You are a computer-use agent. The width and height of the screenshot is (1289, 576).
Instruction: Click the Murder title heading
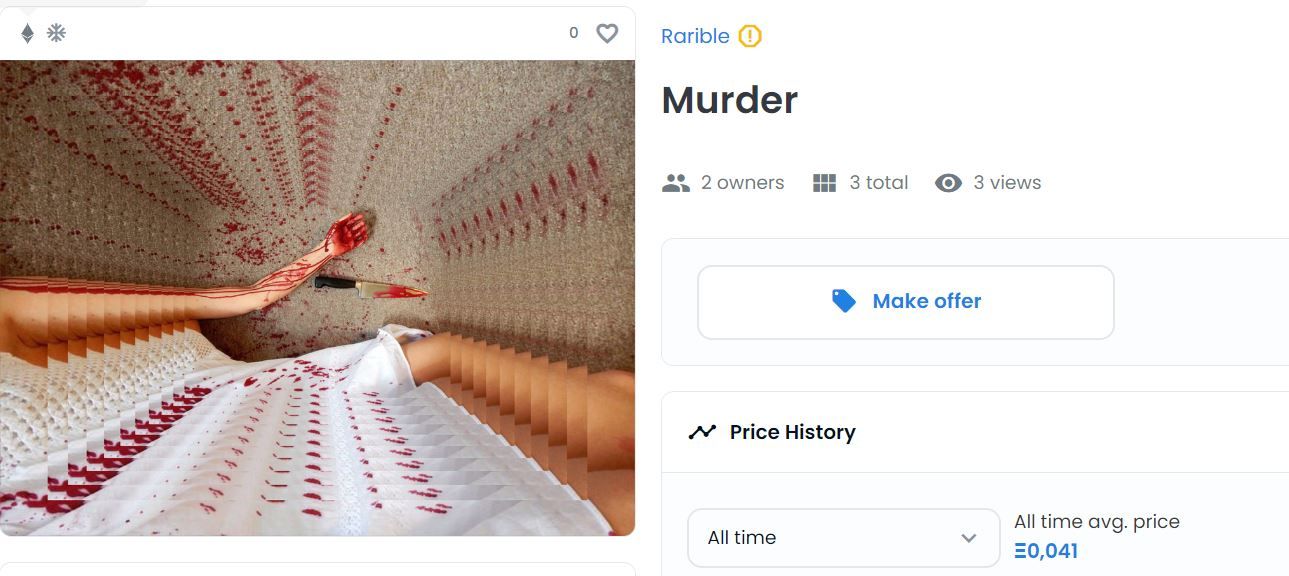click(730, 100)
